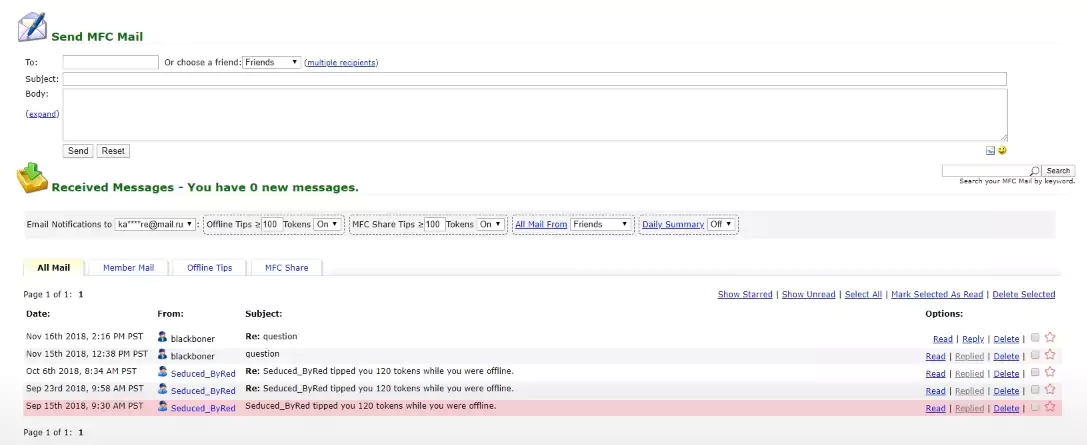This screenshot has height=445, width=1087.
Task: Click Delete Selected link
Action: (x=1024, y=295)
